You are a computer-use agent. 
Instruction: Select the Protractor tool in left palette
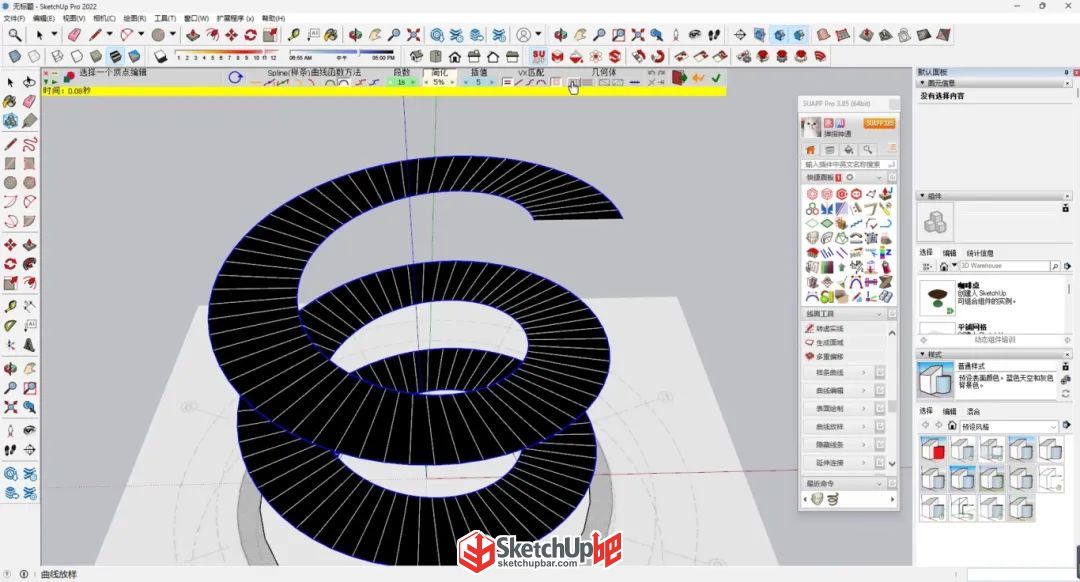pos(10,326)
